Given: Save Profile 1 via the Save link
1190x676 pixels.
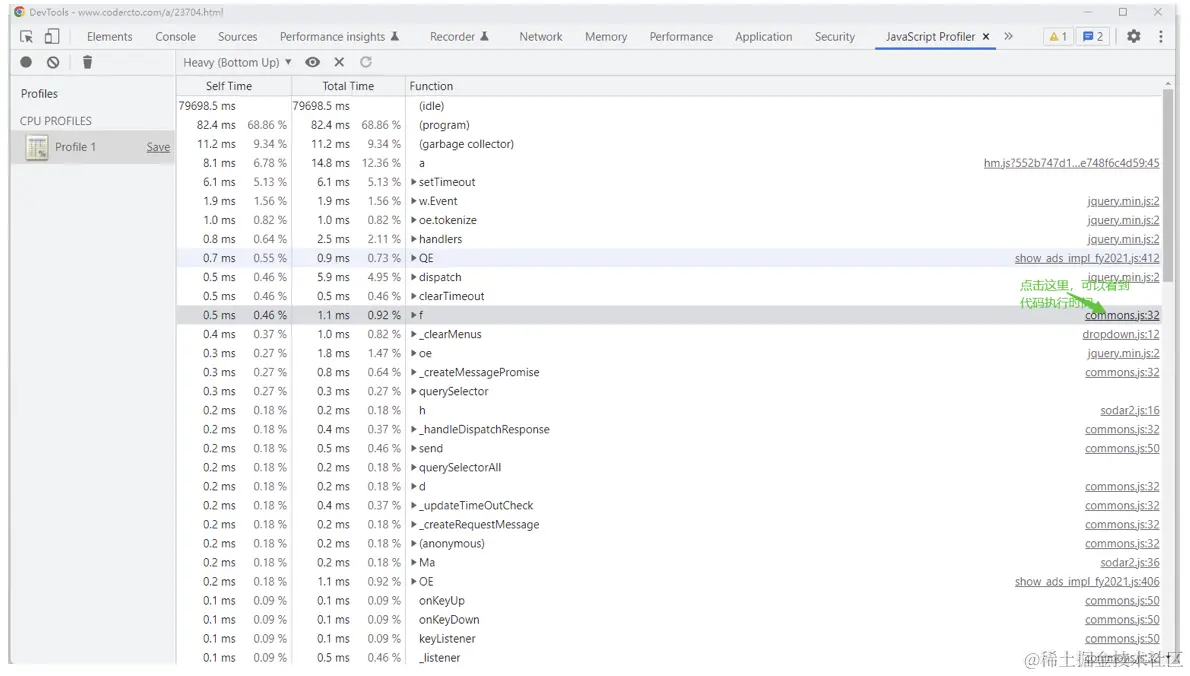Looking at the screenshot, I should pyautogui.click(x=158, y=147).
